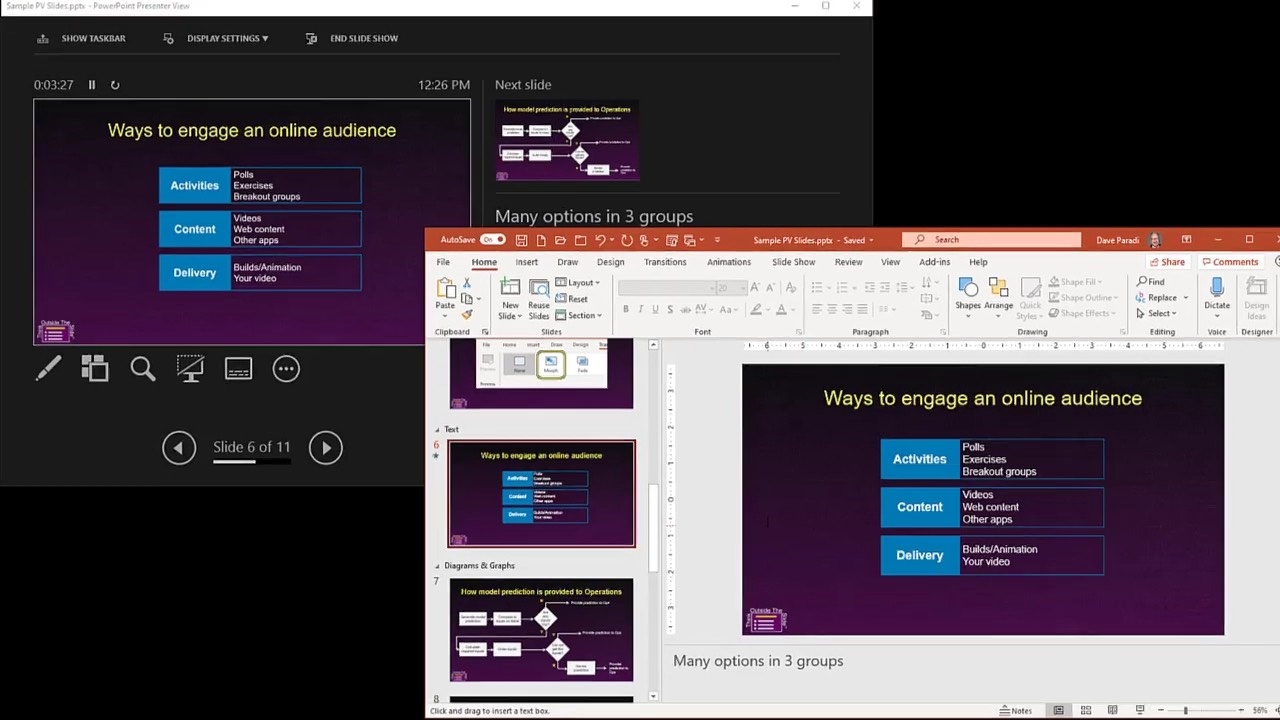The height and width of the screenshot is (720, 1280).
Task: Open the Transitions ribbon tab
Action: [x=665, y=262]
